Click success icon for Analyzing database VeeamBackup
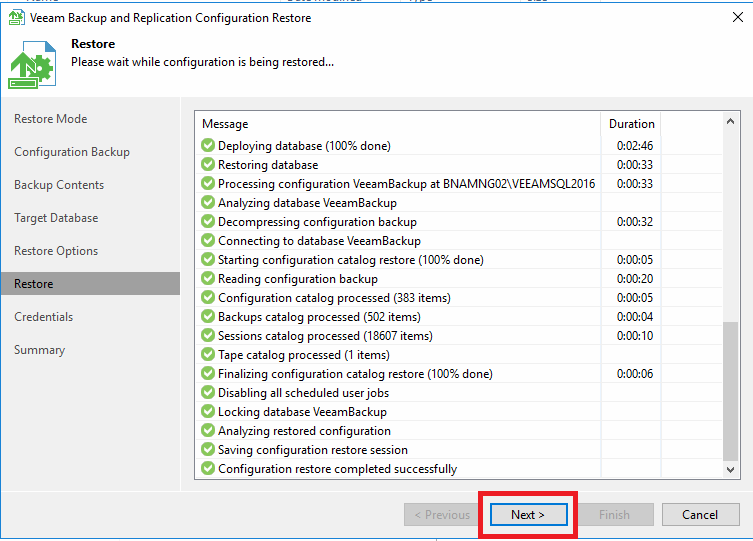753x541 pixels. click(208, 202)
